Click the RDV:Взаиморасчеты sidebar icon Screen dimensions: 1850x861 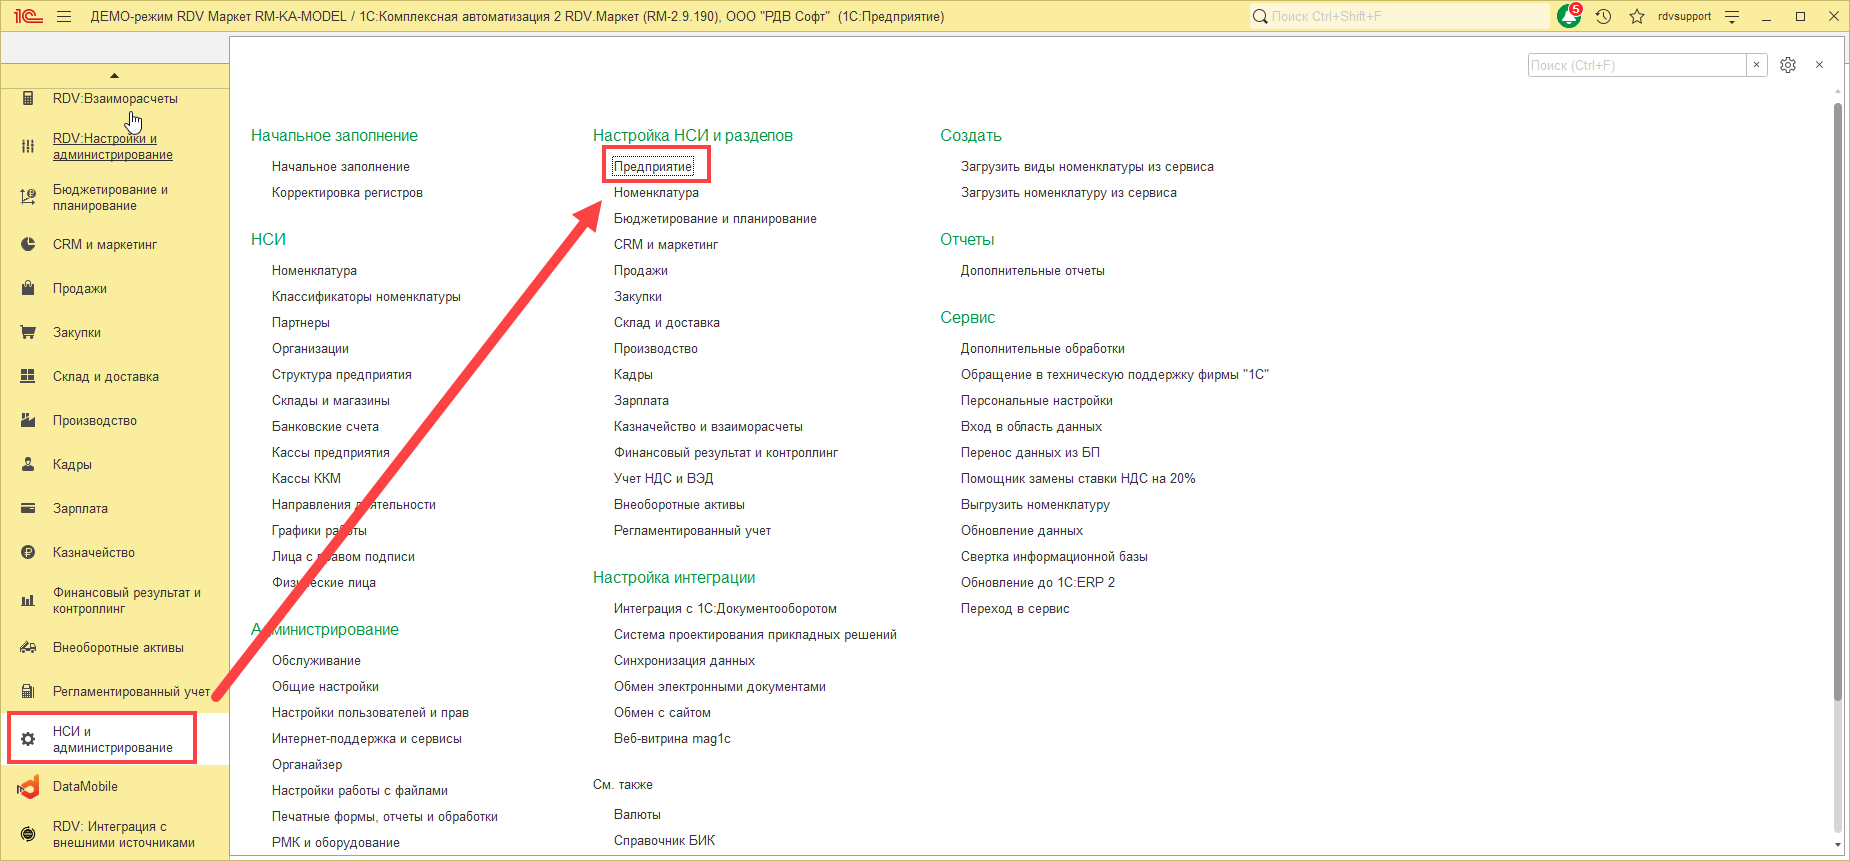click(x=28, y=98)
